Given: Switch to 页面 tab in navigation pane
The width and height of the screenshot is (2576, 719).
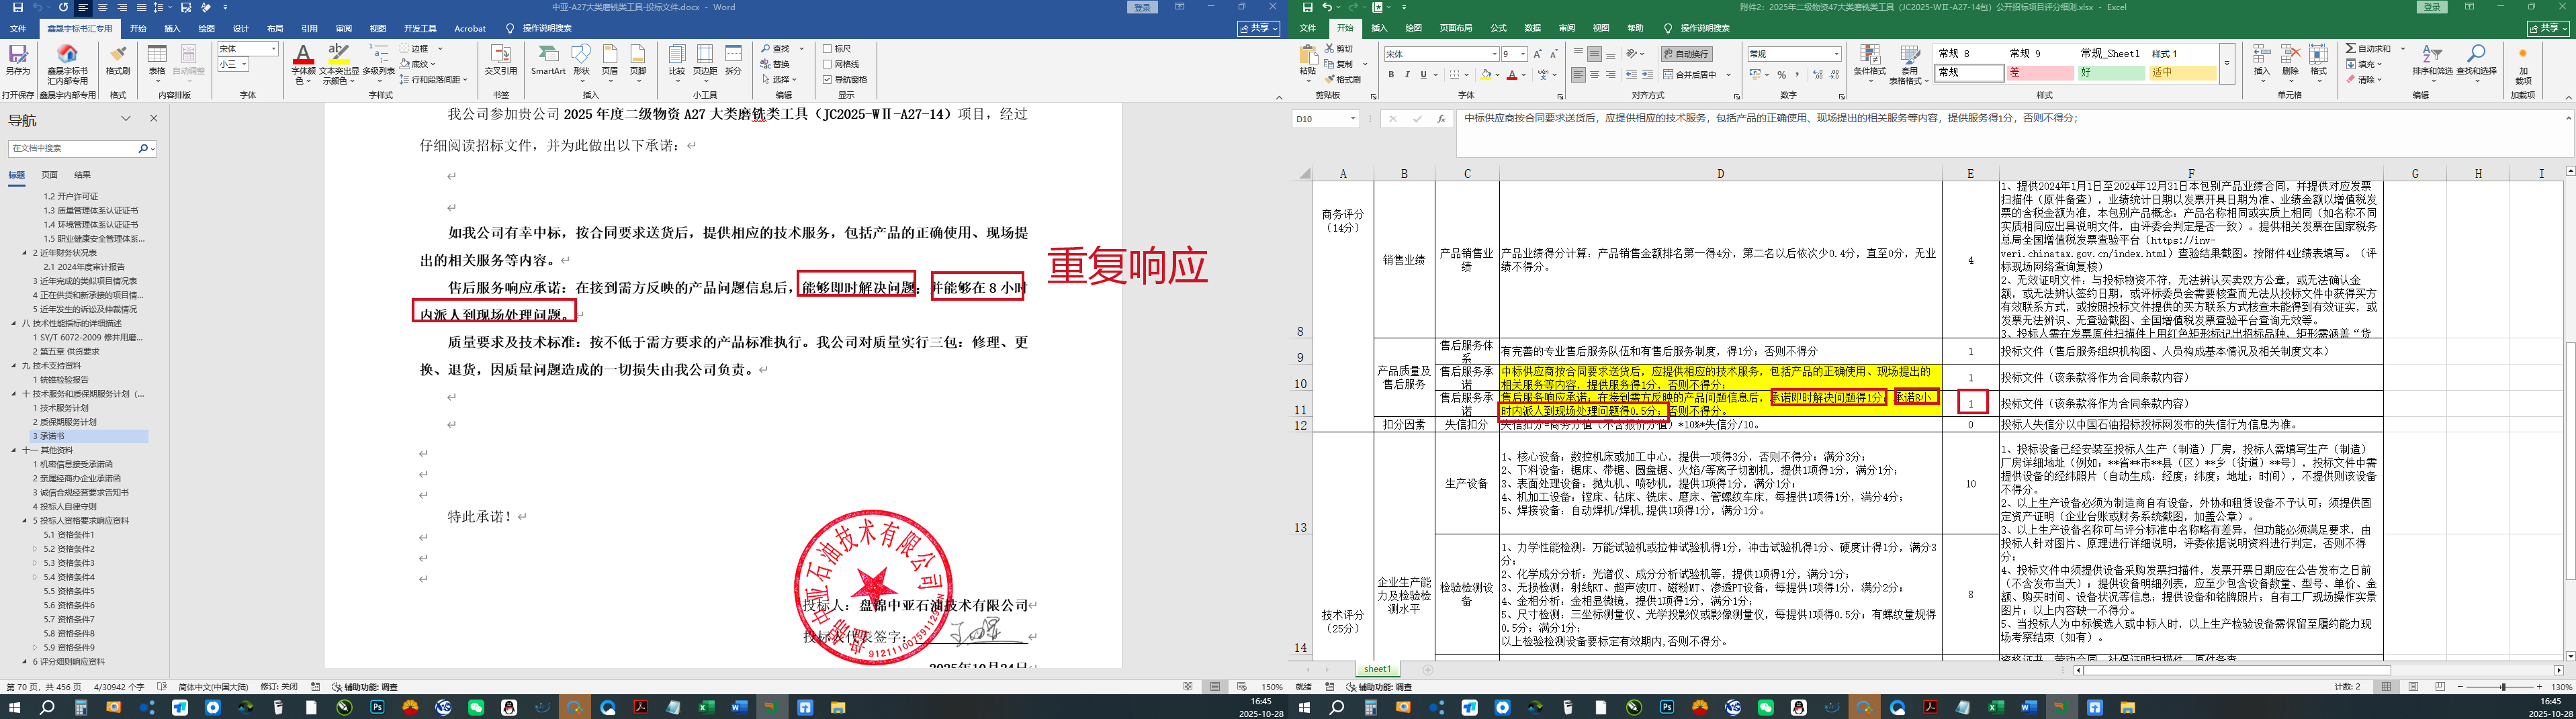Looking at the screenshot, I should (49, 175).
